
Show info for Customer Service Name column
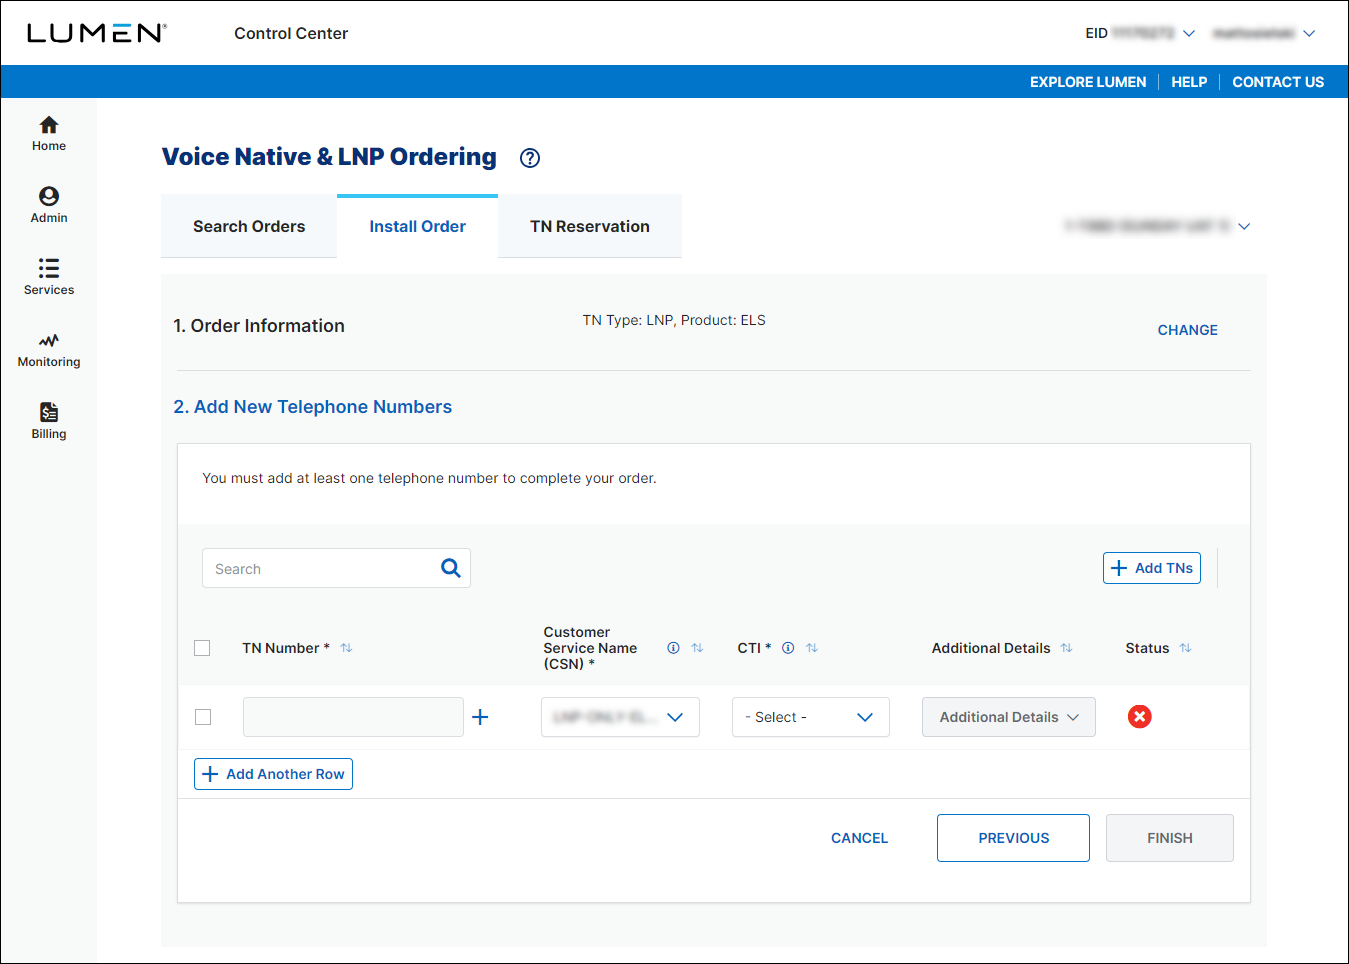click(x=673, y=648)
